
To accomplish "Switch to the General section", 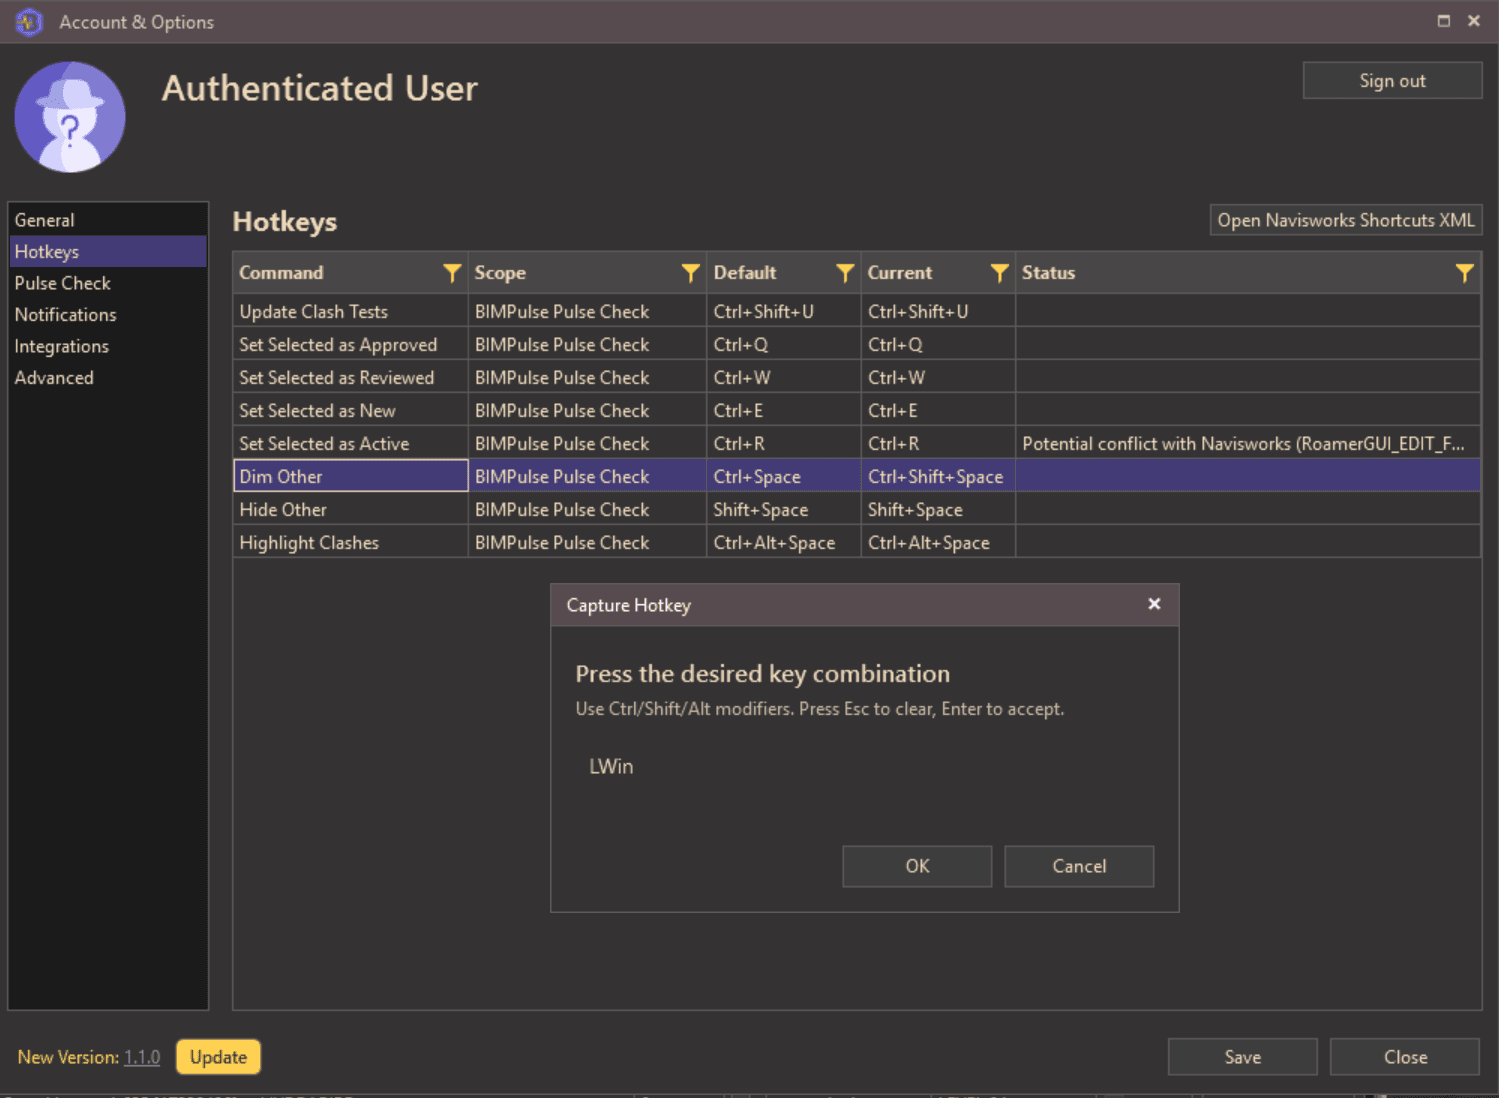I will (x=45, y=219).
